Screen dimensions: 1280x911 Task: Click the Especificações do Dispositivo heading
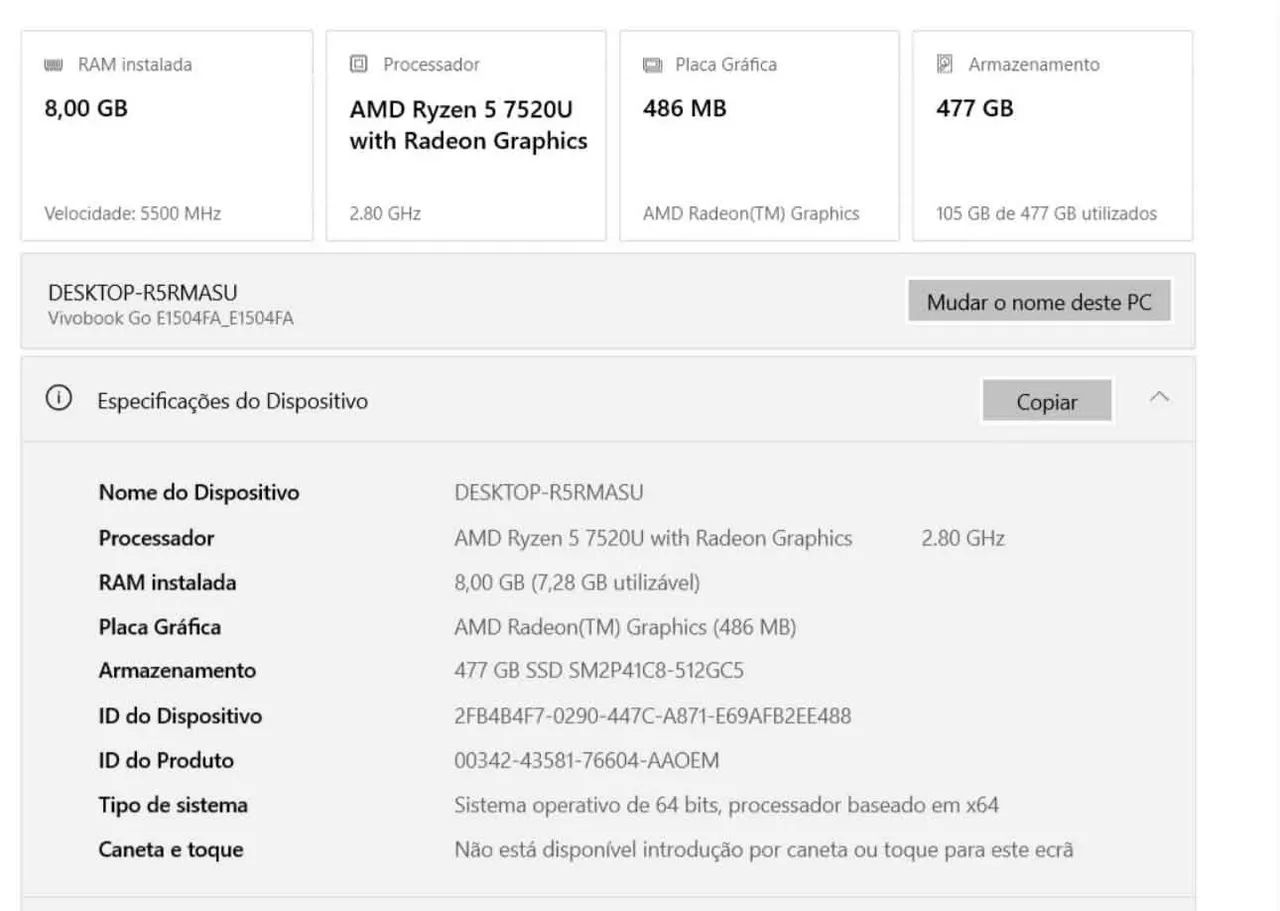232,401
